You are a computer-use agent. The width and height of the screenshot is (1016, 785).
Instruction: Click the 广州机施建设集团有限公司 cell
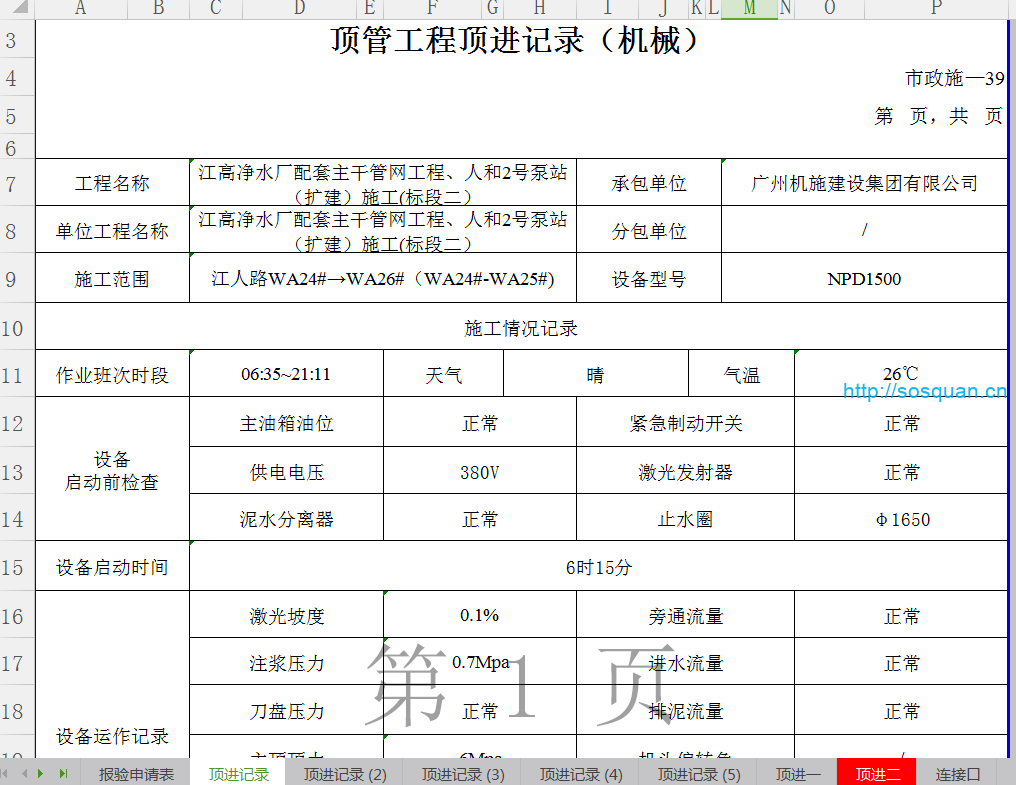point(864,183)
